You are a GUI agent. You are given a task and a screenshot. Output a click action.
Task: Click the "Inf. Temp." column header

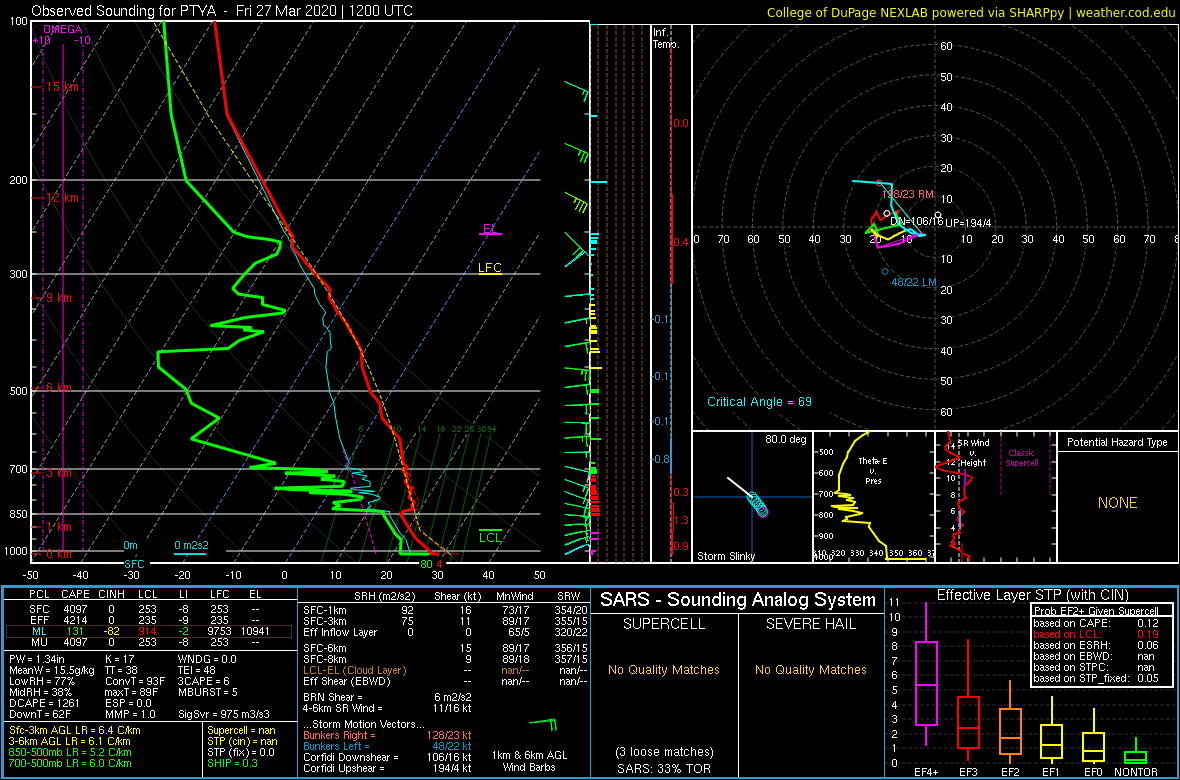point(667,38)
